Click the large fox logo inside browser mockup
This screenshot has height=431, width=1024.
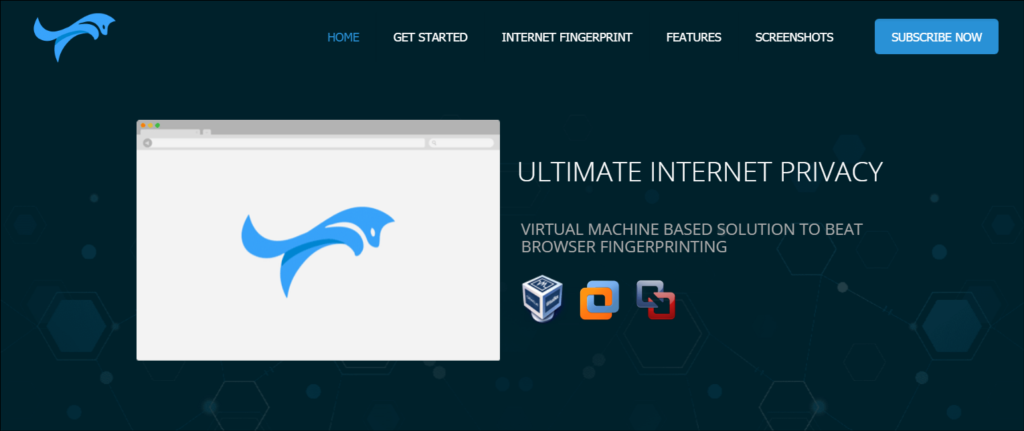(x=317, y=251)
